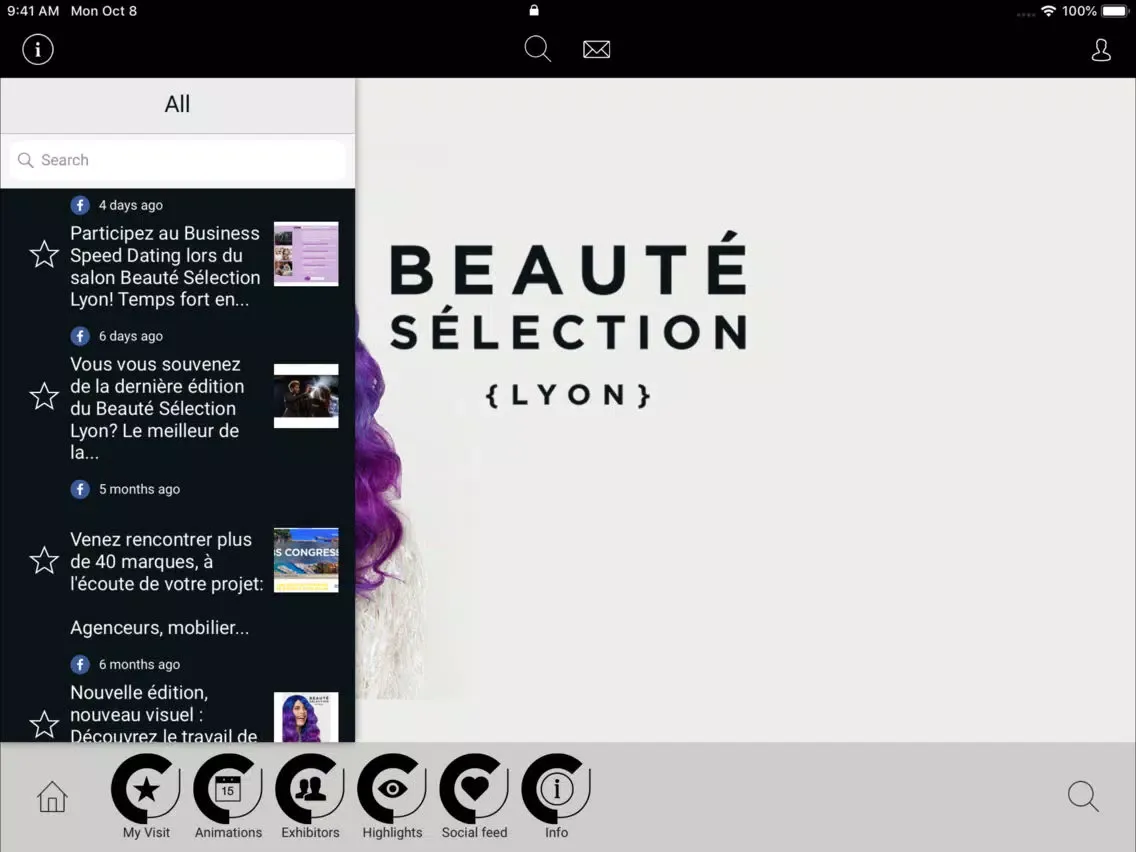The image size is (1136, 852).
Task: Star the Business Speed Dating post
Action: pos(43,255)
